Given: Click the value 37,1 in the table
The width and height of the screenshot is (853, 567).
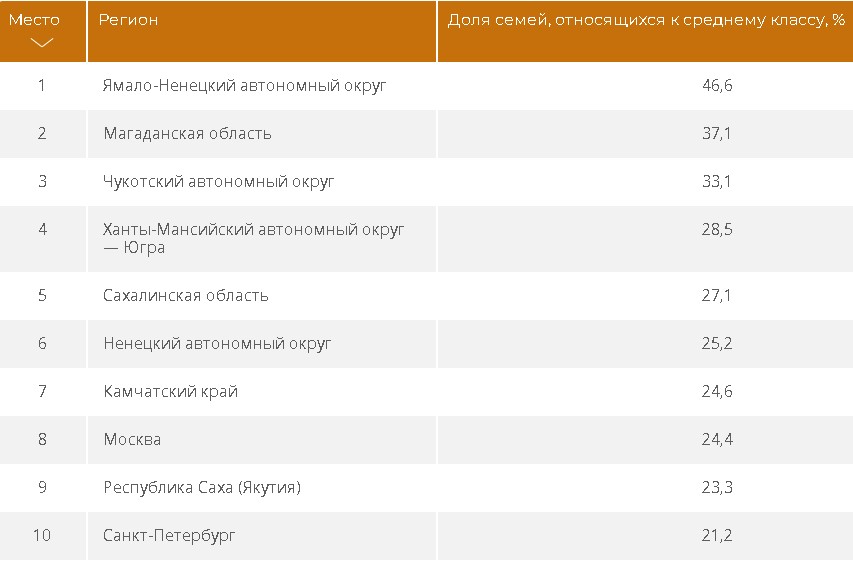Looking at the screenshot, I should point(717,134).
